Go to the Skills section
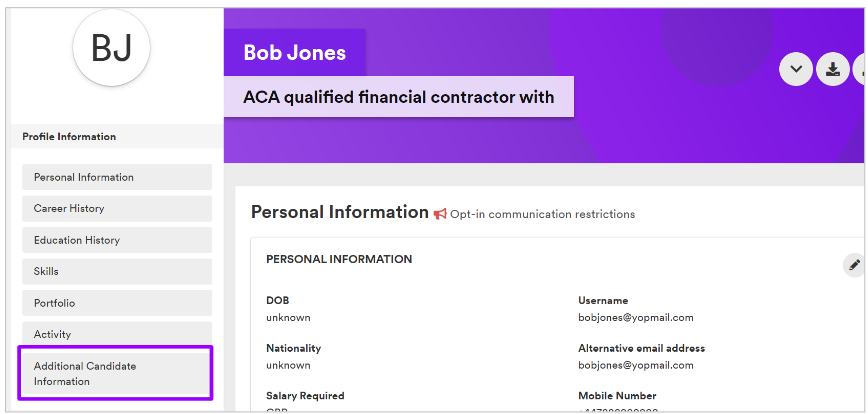 coord(117,272)
